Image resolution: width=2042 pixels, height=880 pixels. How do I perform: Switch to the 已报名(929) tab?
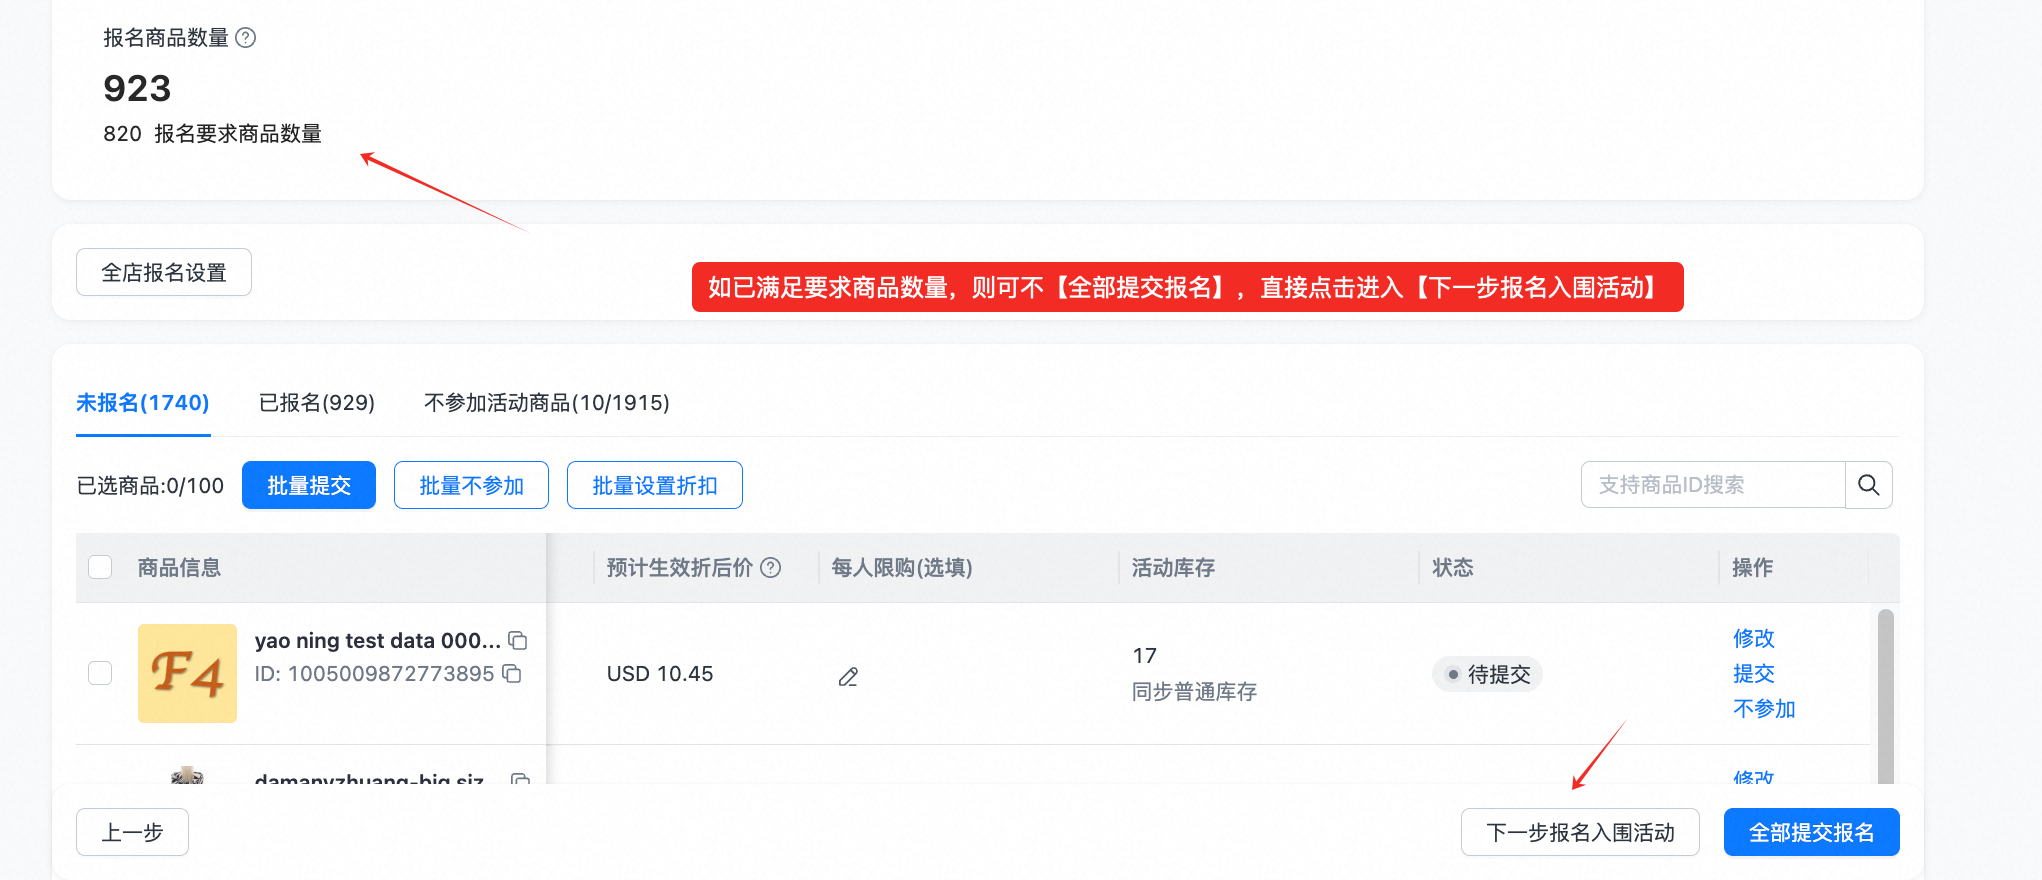point(316,403)
